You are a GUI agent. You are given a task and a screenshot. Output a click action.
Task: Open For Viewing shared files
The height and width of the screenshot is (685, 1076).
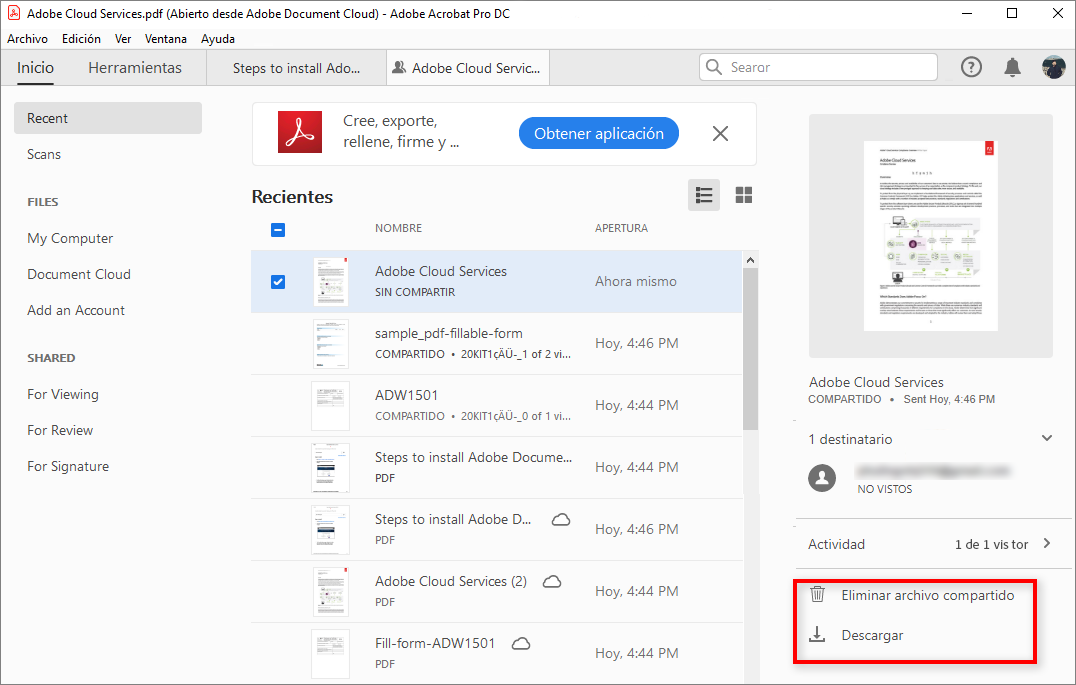[63, 395]
